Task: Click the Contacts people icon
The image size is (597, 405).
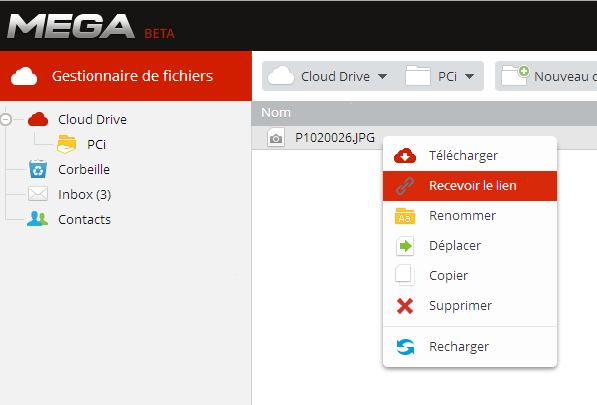Action: tap(37, 219)
